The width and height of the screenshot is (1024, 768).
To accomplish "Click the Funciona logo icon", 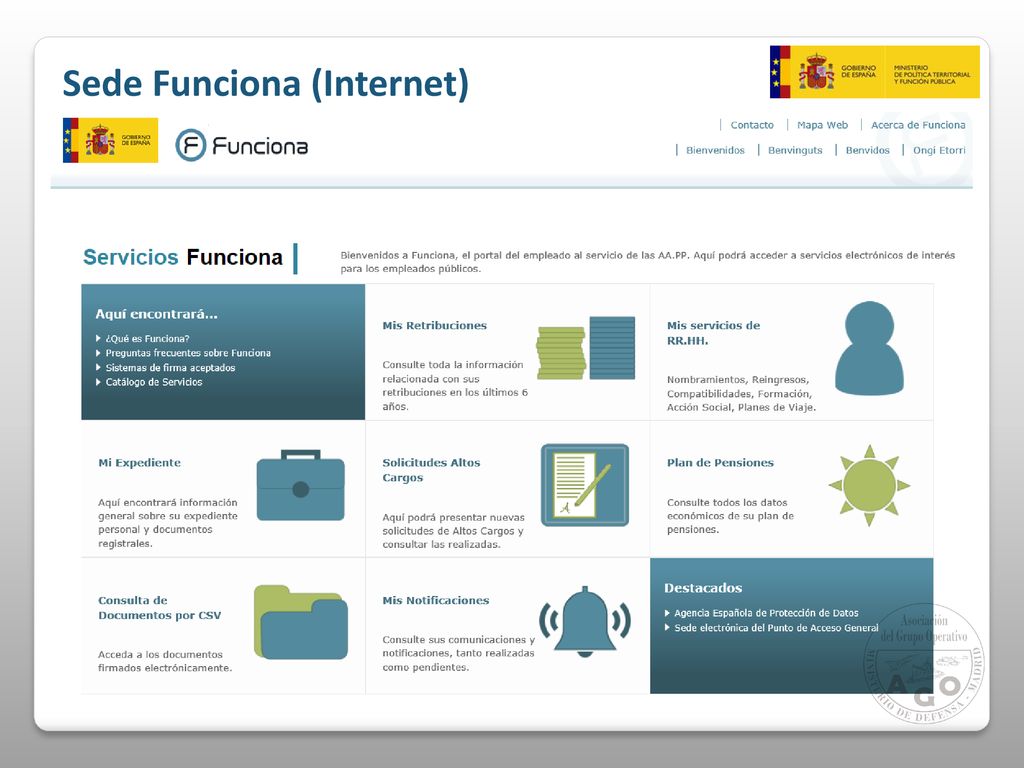I will pyautogui.click(x=191, y=145).
